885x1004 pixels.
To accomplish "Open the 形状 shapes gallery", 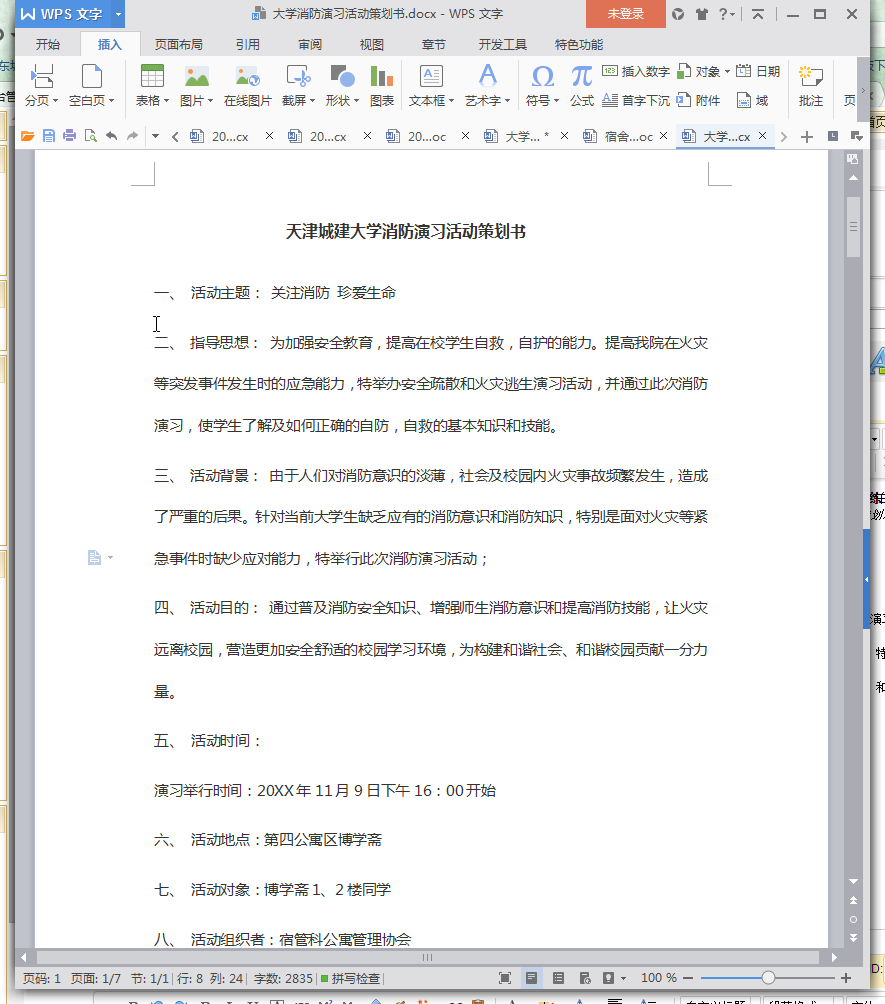I will (x=342, y=85).
